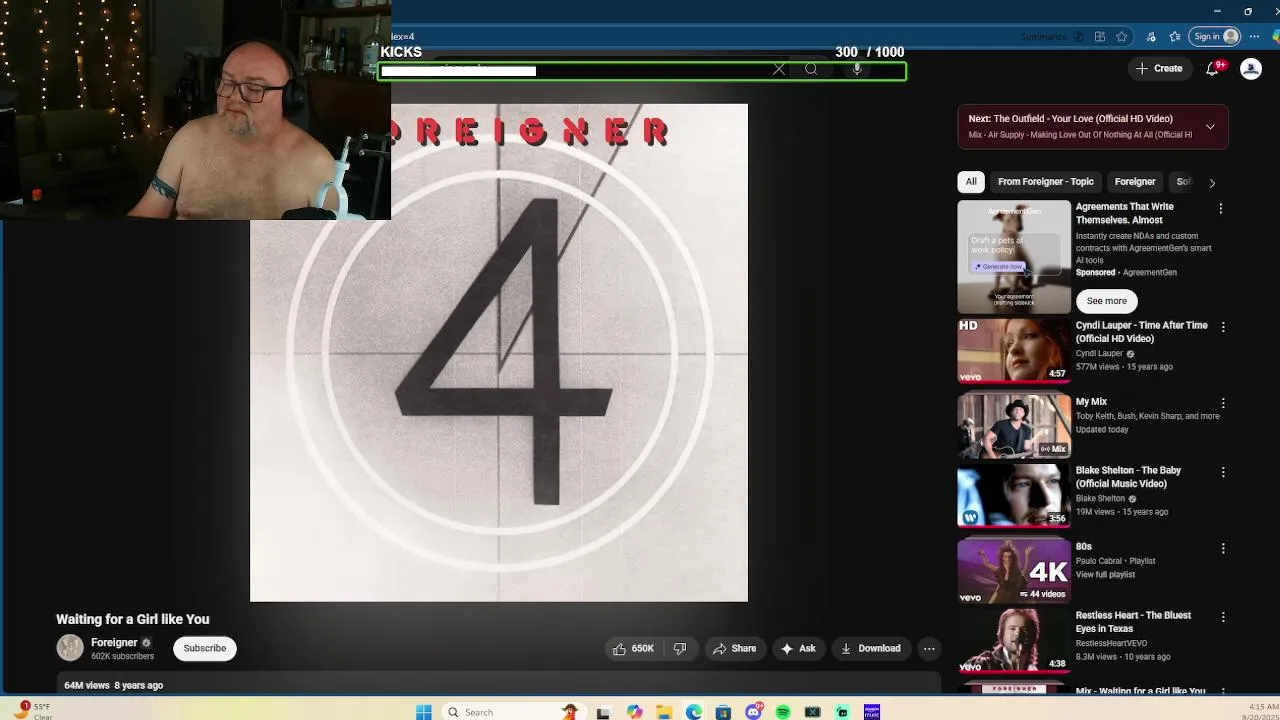Open the Edge favorites list icon

1175,37
